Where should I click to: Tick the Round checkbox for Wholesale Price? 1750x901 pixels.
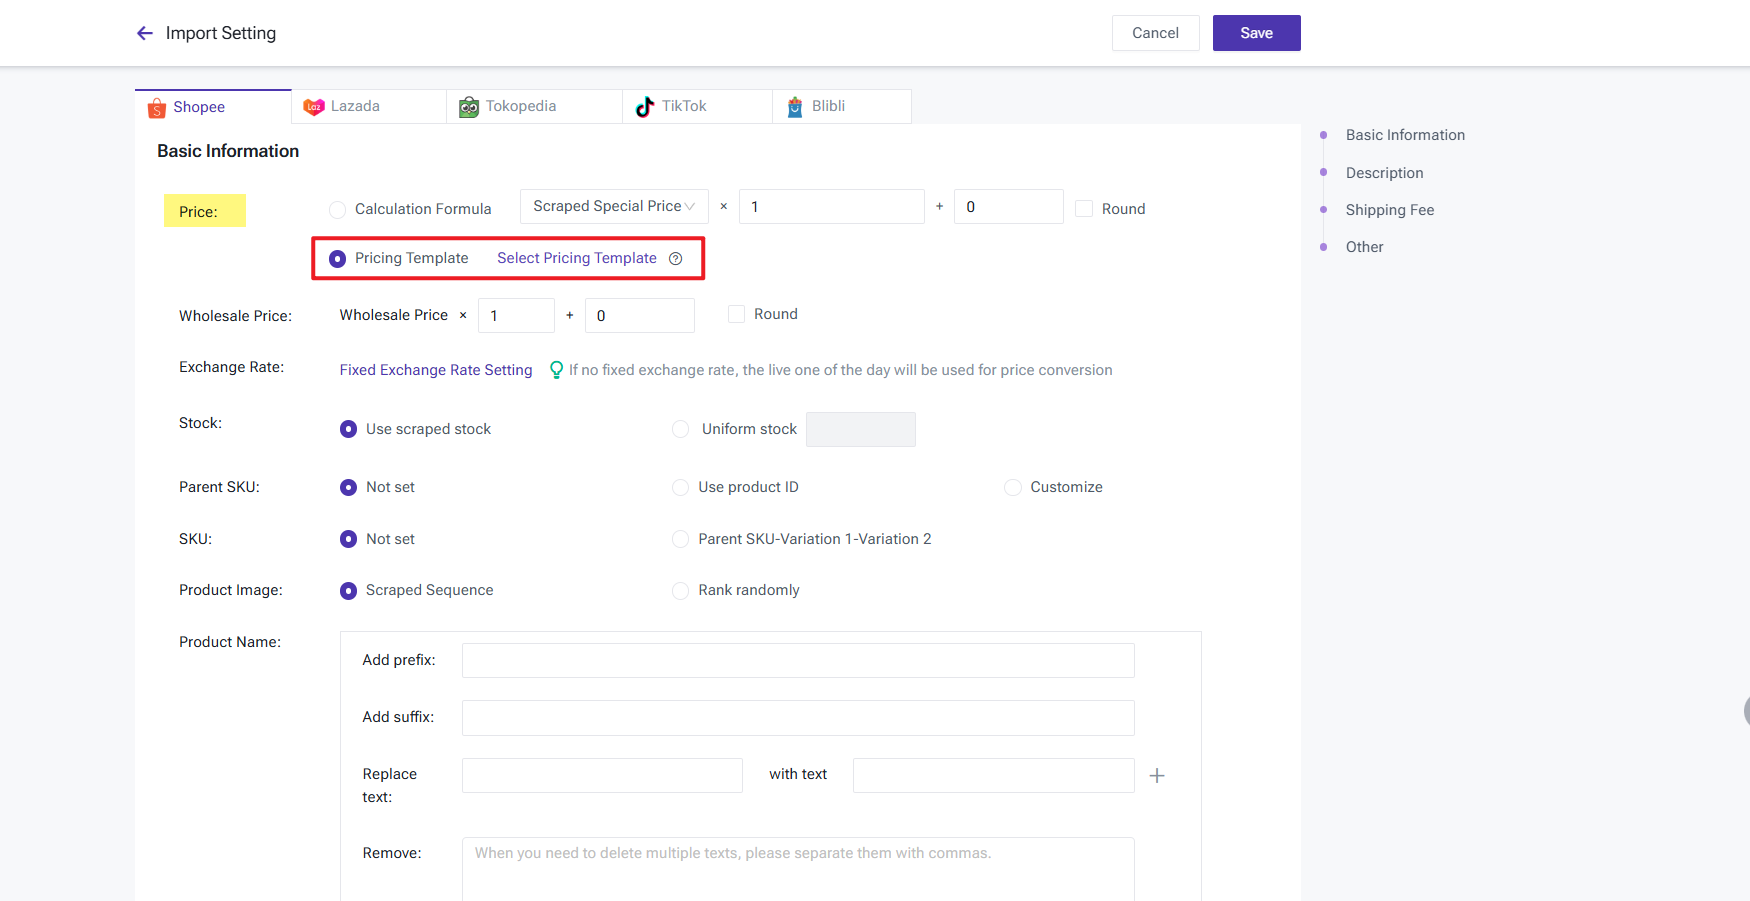pos(737,315)
